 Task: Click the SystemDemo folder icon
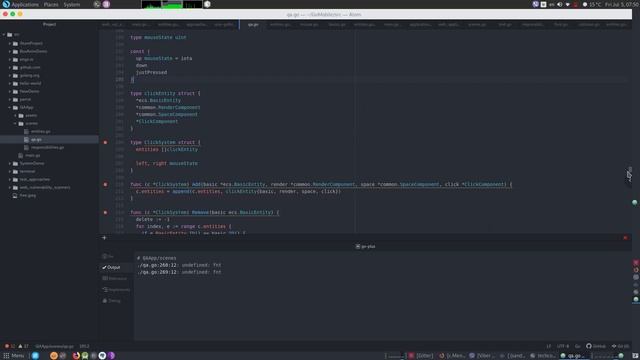15,163
